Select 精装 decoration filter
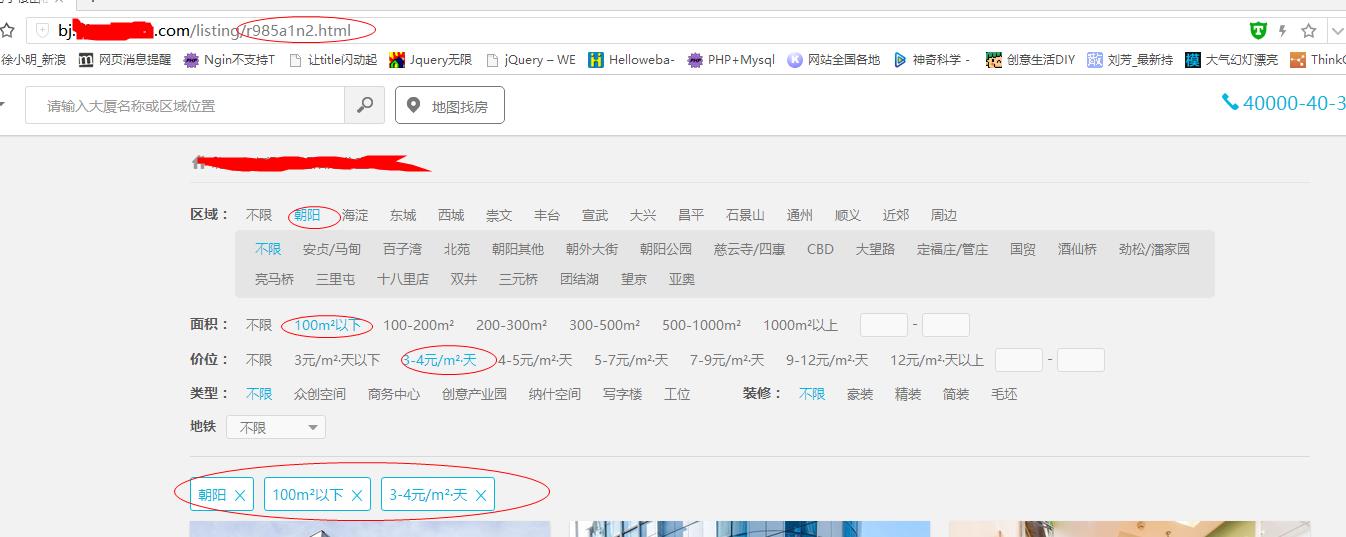This screenshot has height=537, width=1346. (908, 394)
